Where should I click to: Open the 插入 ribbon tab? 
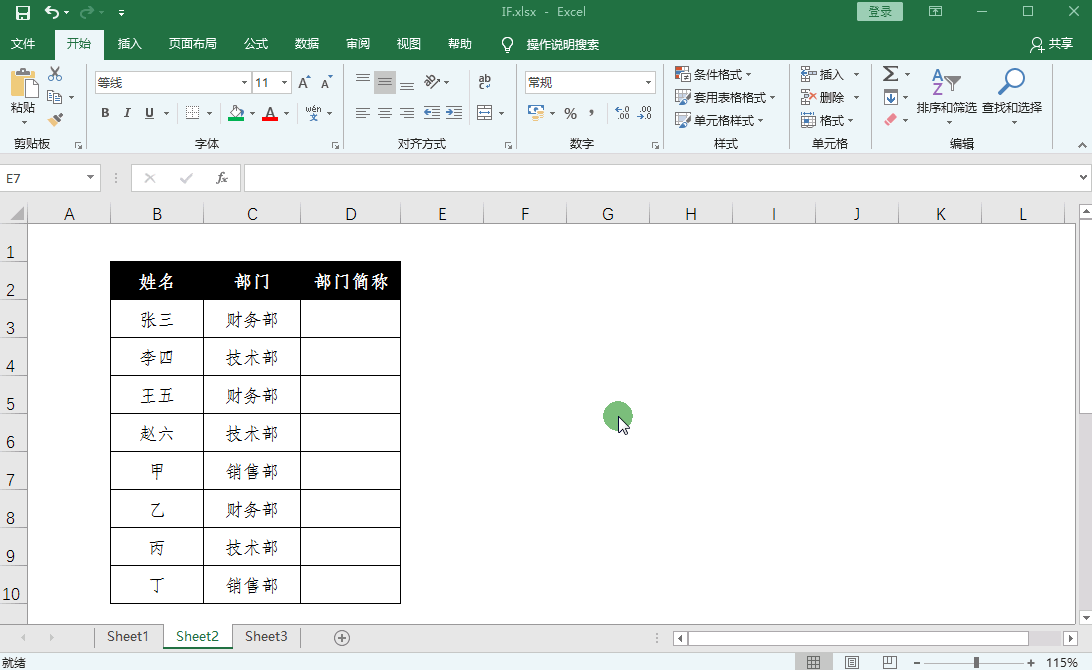point(130,44)
